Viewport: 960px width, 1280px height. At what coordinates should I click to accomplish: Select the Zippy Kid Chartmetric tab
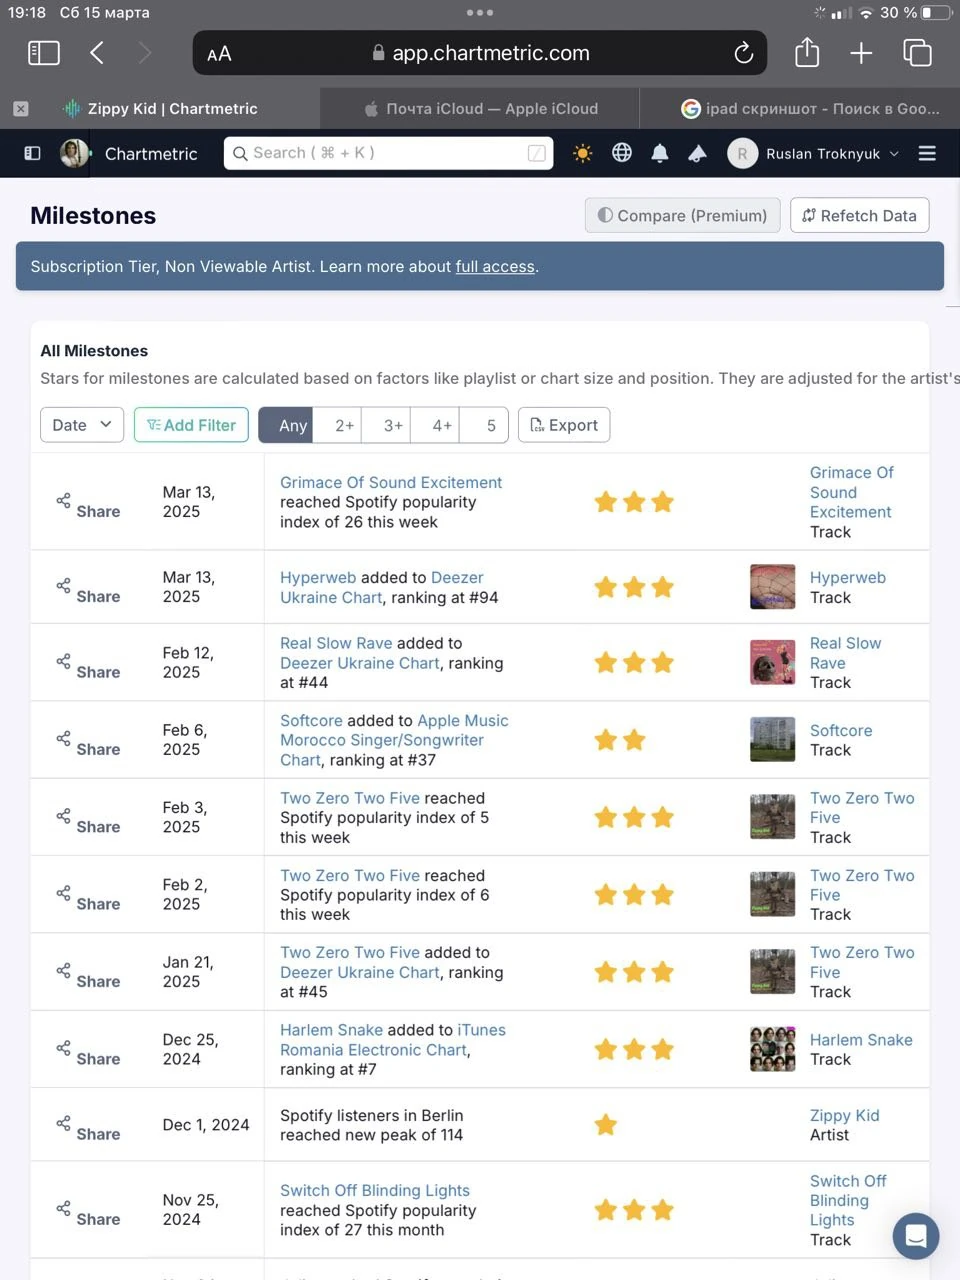pos(160,109)
